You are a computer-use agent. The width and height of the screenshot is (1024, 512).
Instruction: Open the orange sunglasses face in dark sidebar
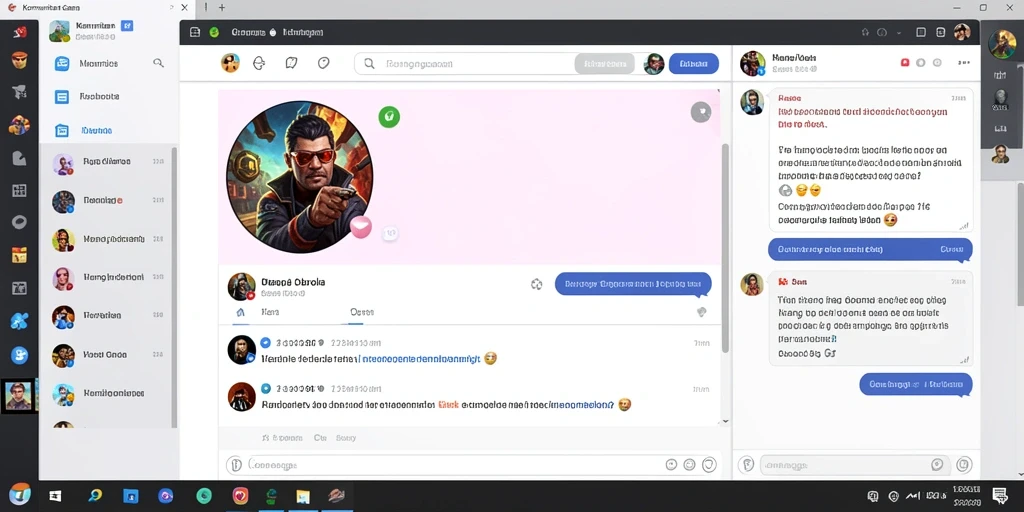(x=20, y=61)
